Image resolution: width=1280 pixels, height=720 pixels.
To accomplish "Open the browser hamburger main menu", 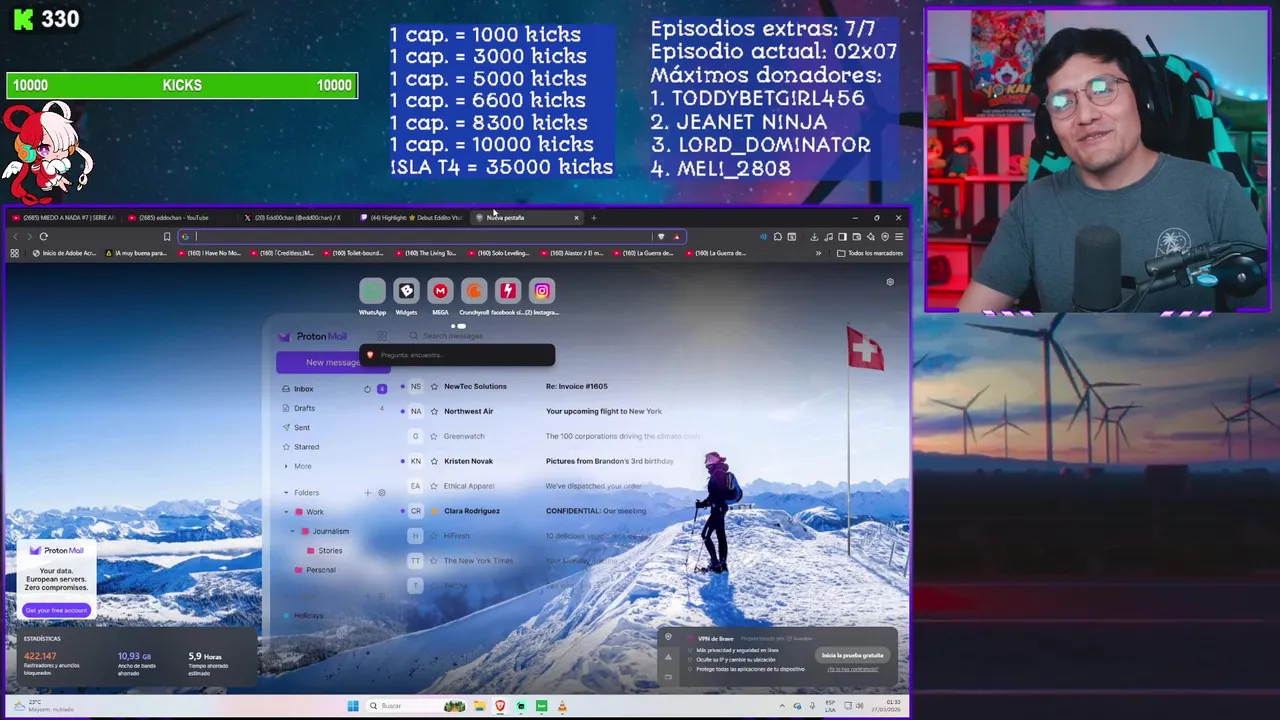I will click(x=899, y=237).
